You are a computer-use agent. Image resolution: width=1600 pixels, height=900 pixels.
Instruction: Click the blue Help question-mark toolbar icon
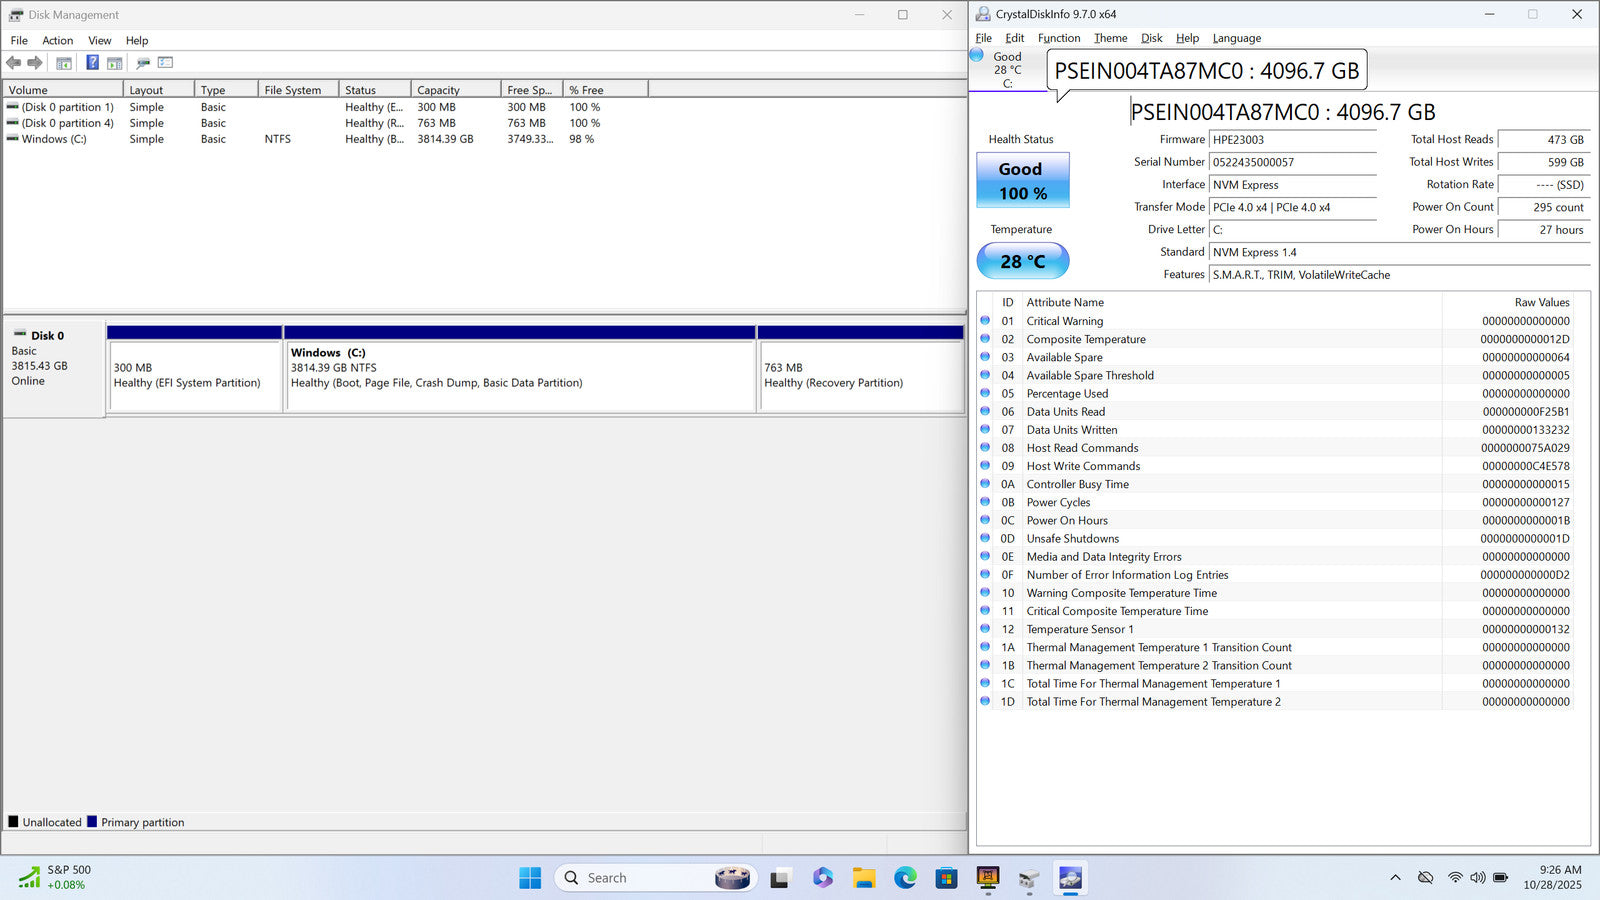(92, 63)
